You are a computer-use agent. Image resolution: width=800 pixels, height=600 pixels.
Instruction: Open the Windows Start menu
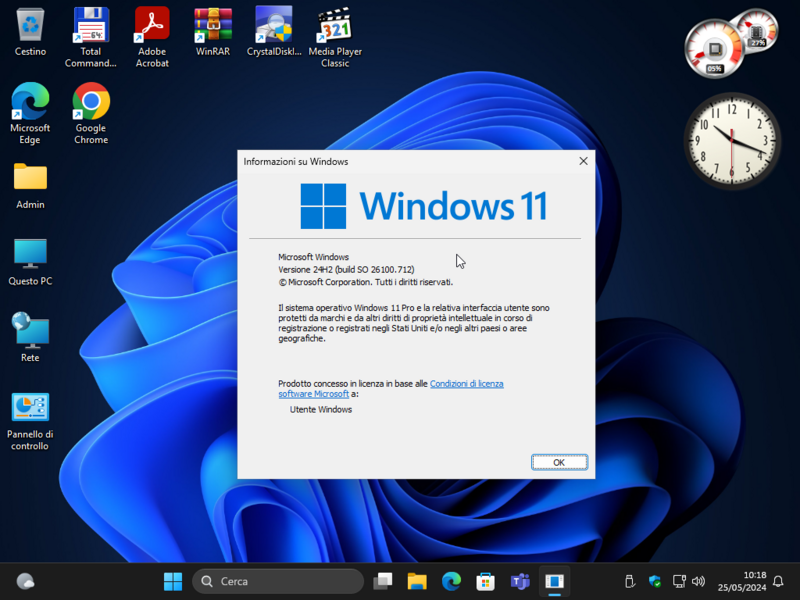(172, 581)
